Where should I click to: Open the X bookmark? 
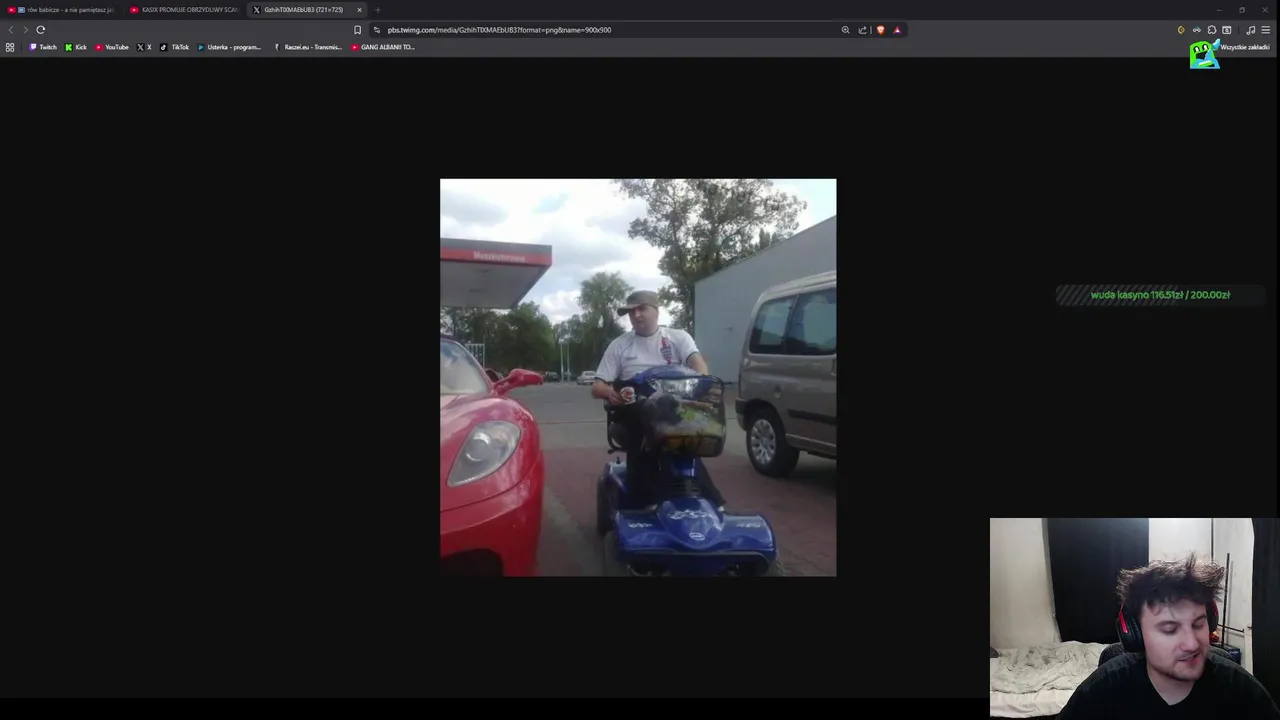(144, 47)
